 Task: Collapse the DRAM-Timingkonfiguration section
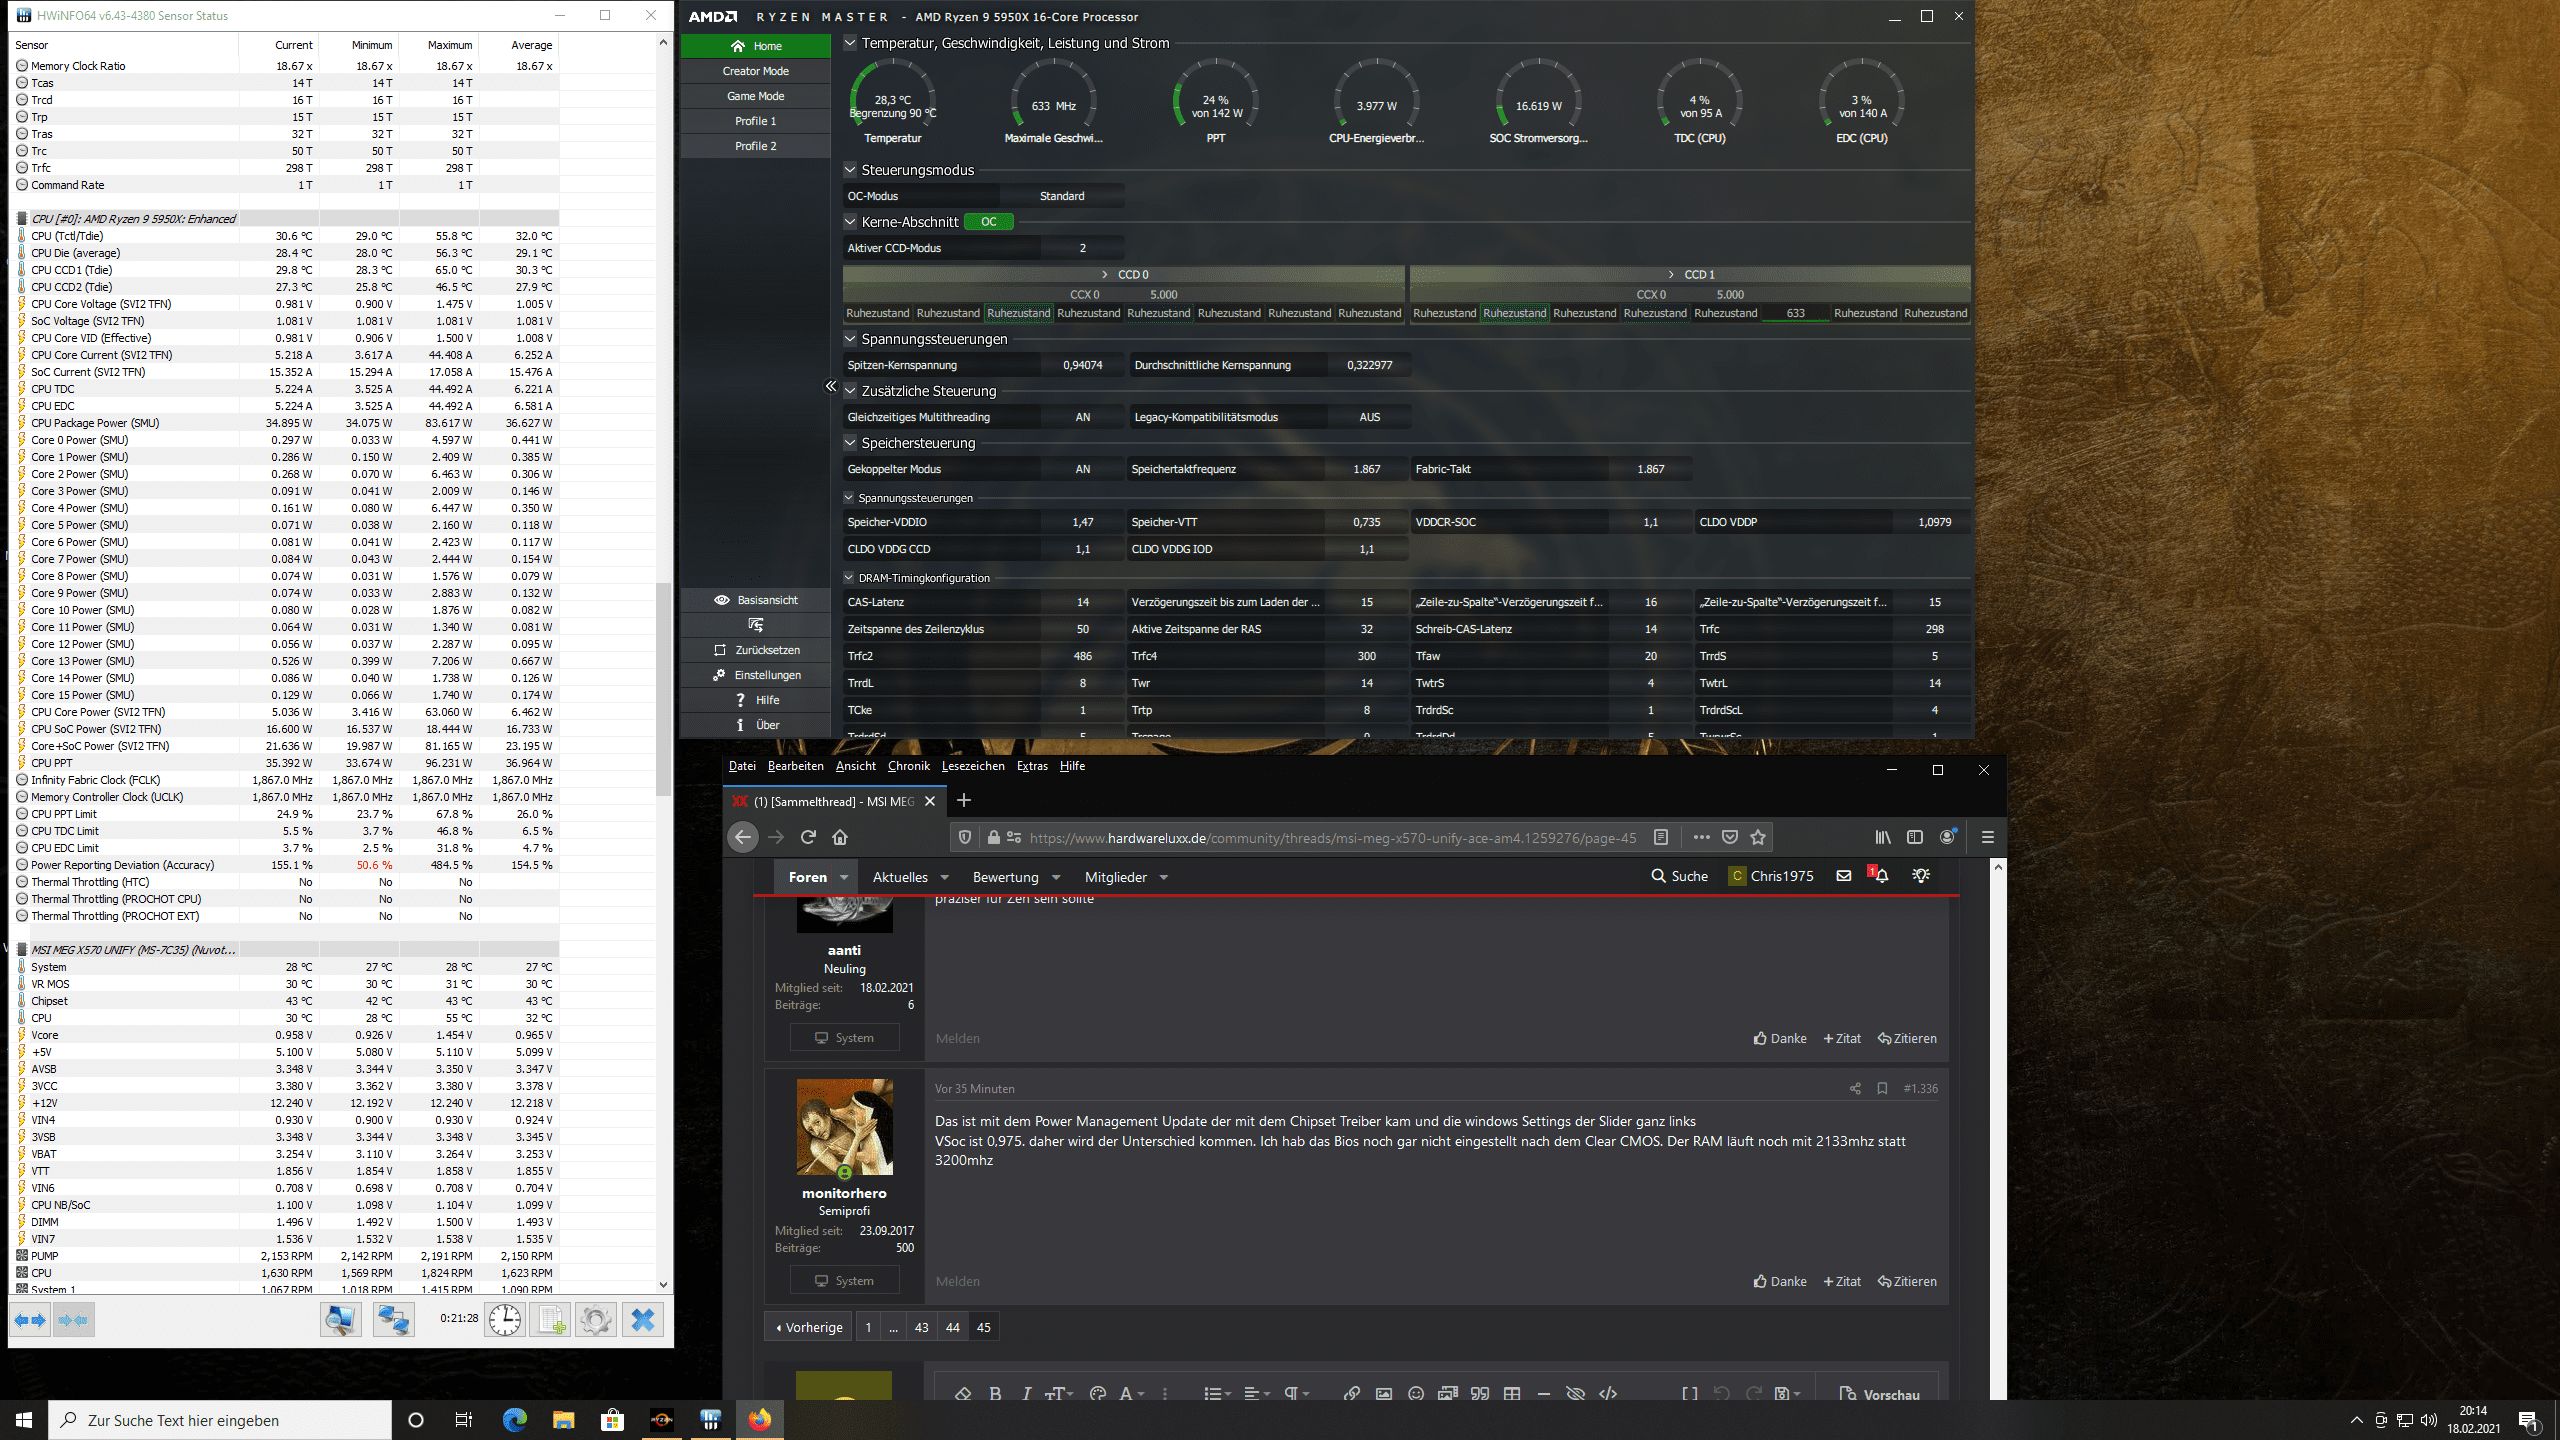coord(849,578)
